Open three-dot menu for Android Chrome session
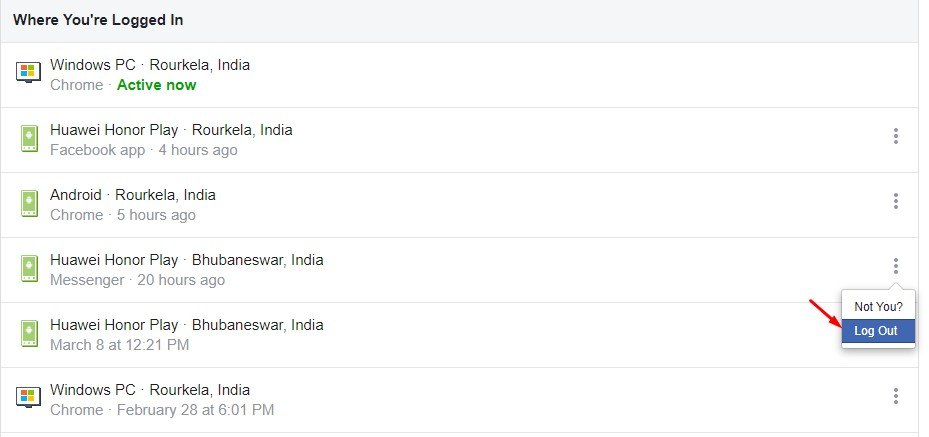 895,201
